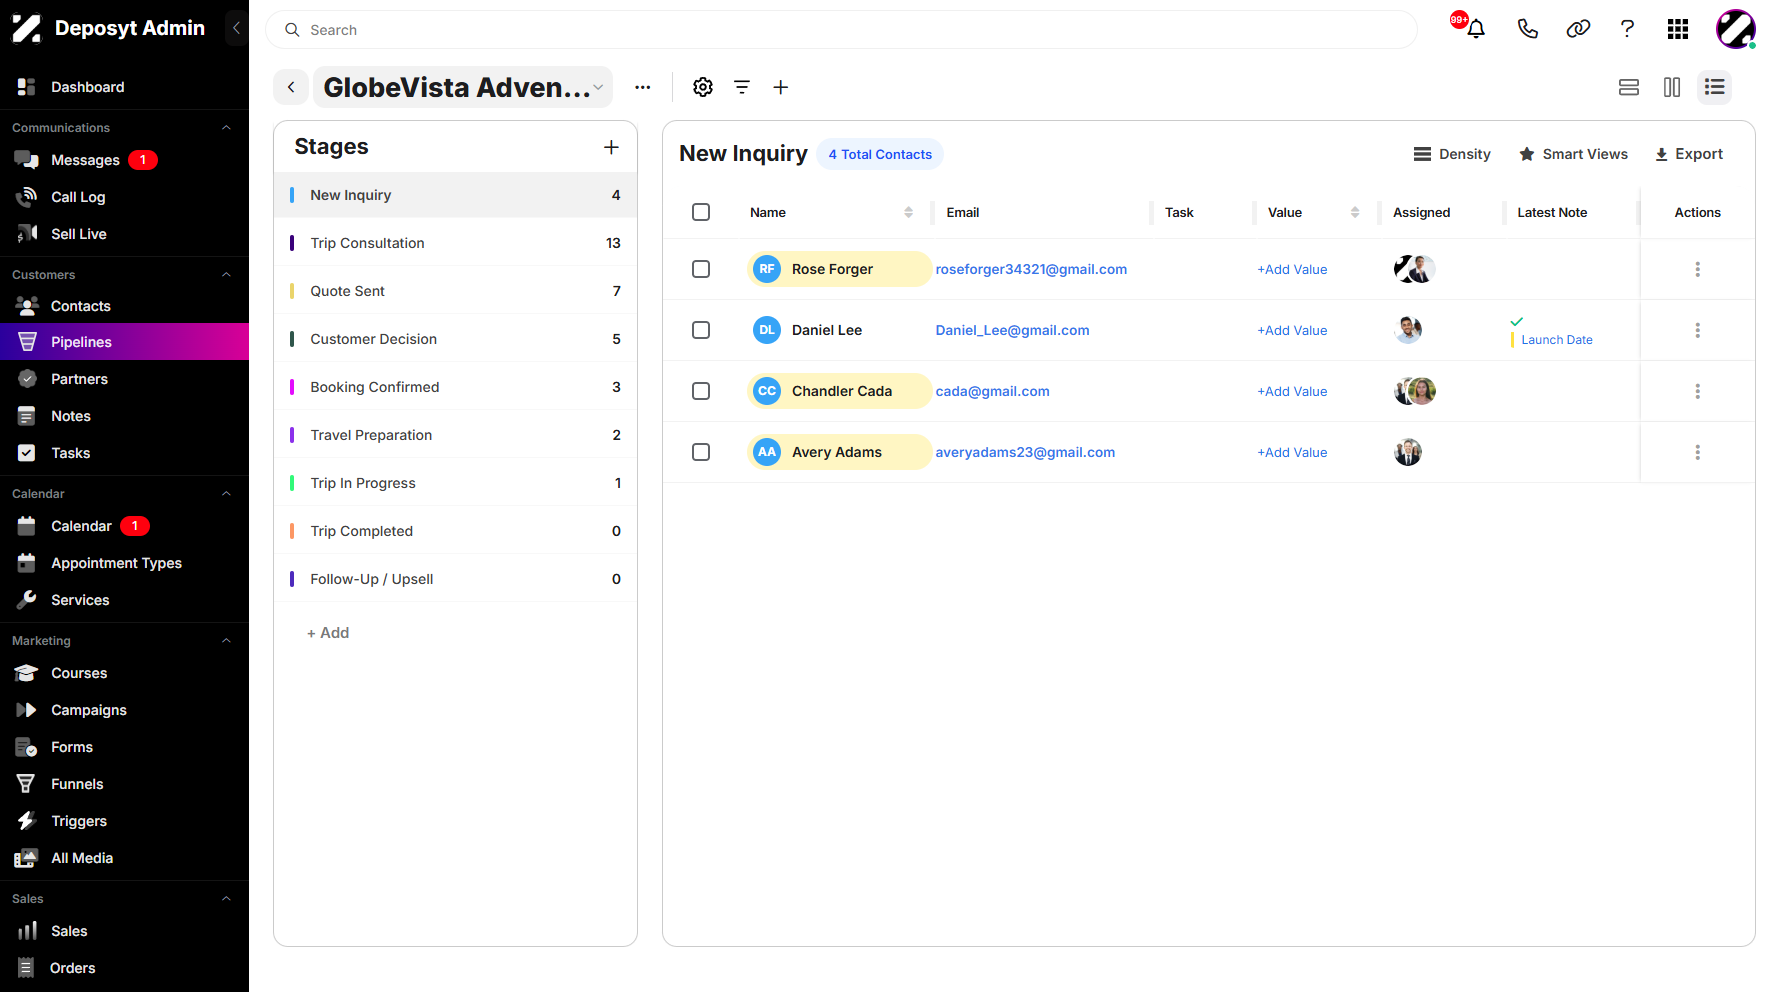Collapse the Sales section
The width and height of the screenshot is (1780, 992).
pos(226,899)
